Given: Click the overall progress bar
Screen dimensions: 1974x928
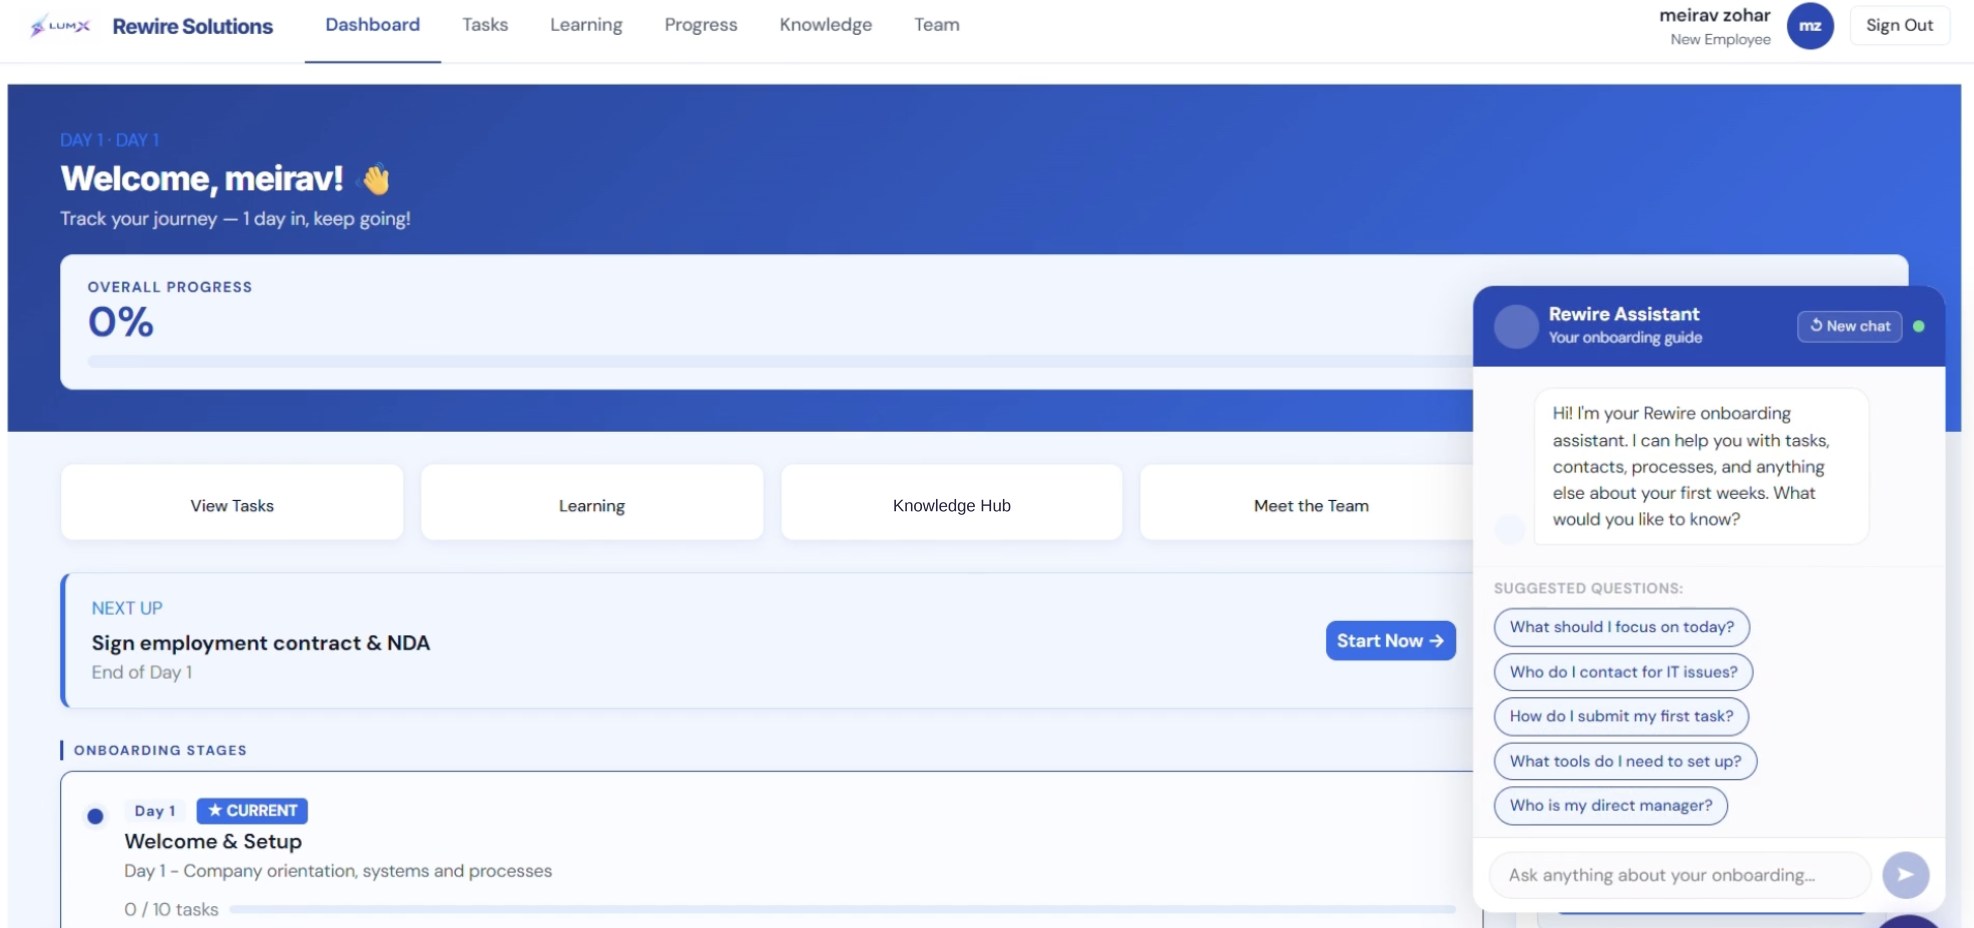Looking at the screenshot, I should [780, 361].
